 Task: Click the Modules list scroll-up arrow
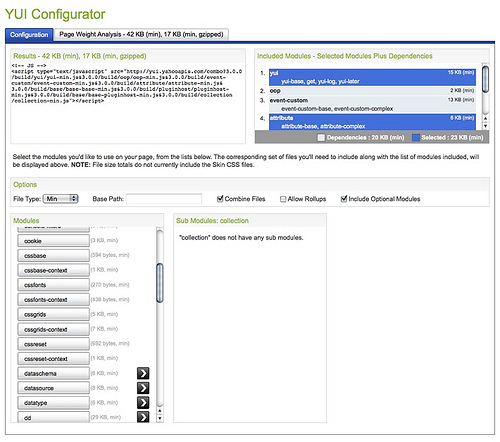click(x=160, y=411)
